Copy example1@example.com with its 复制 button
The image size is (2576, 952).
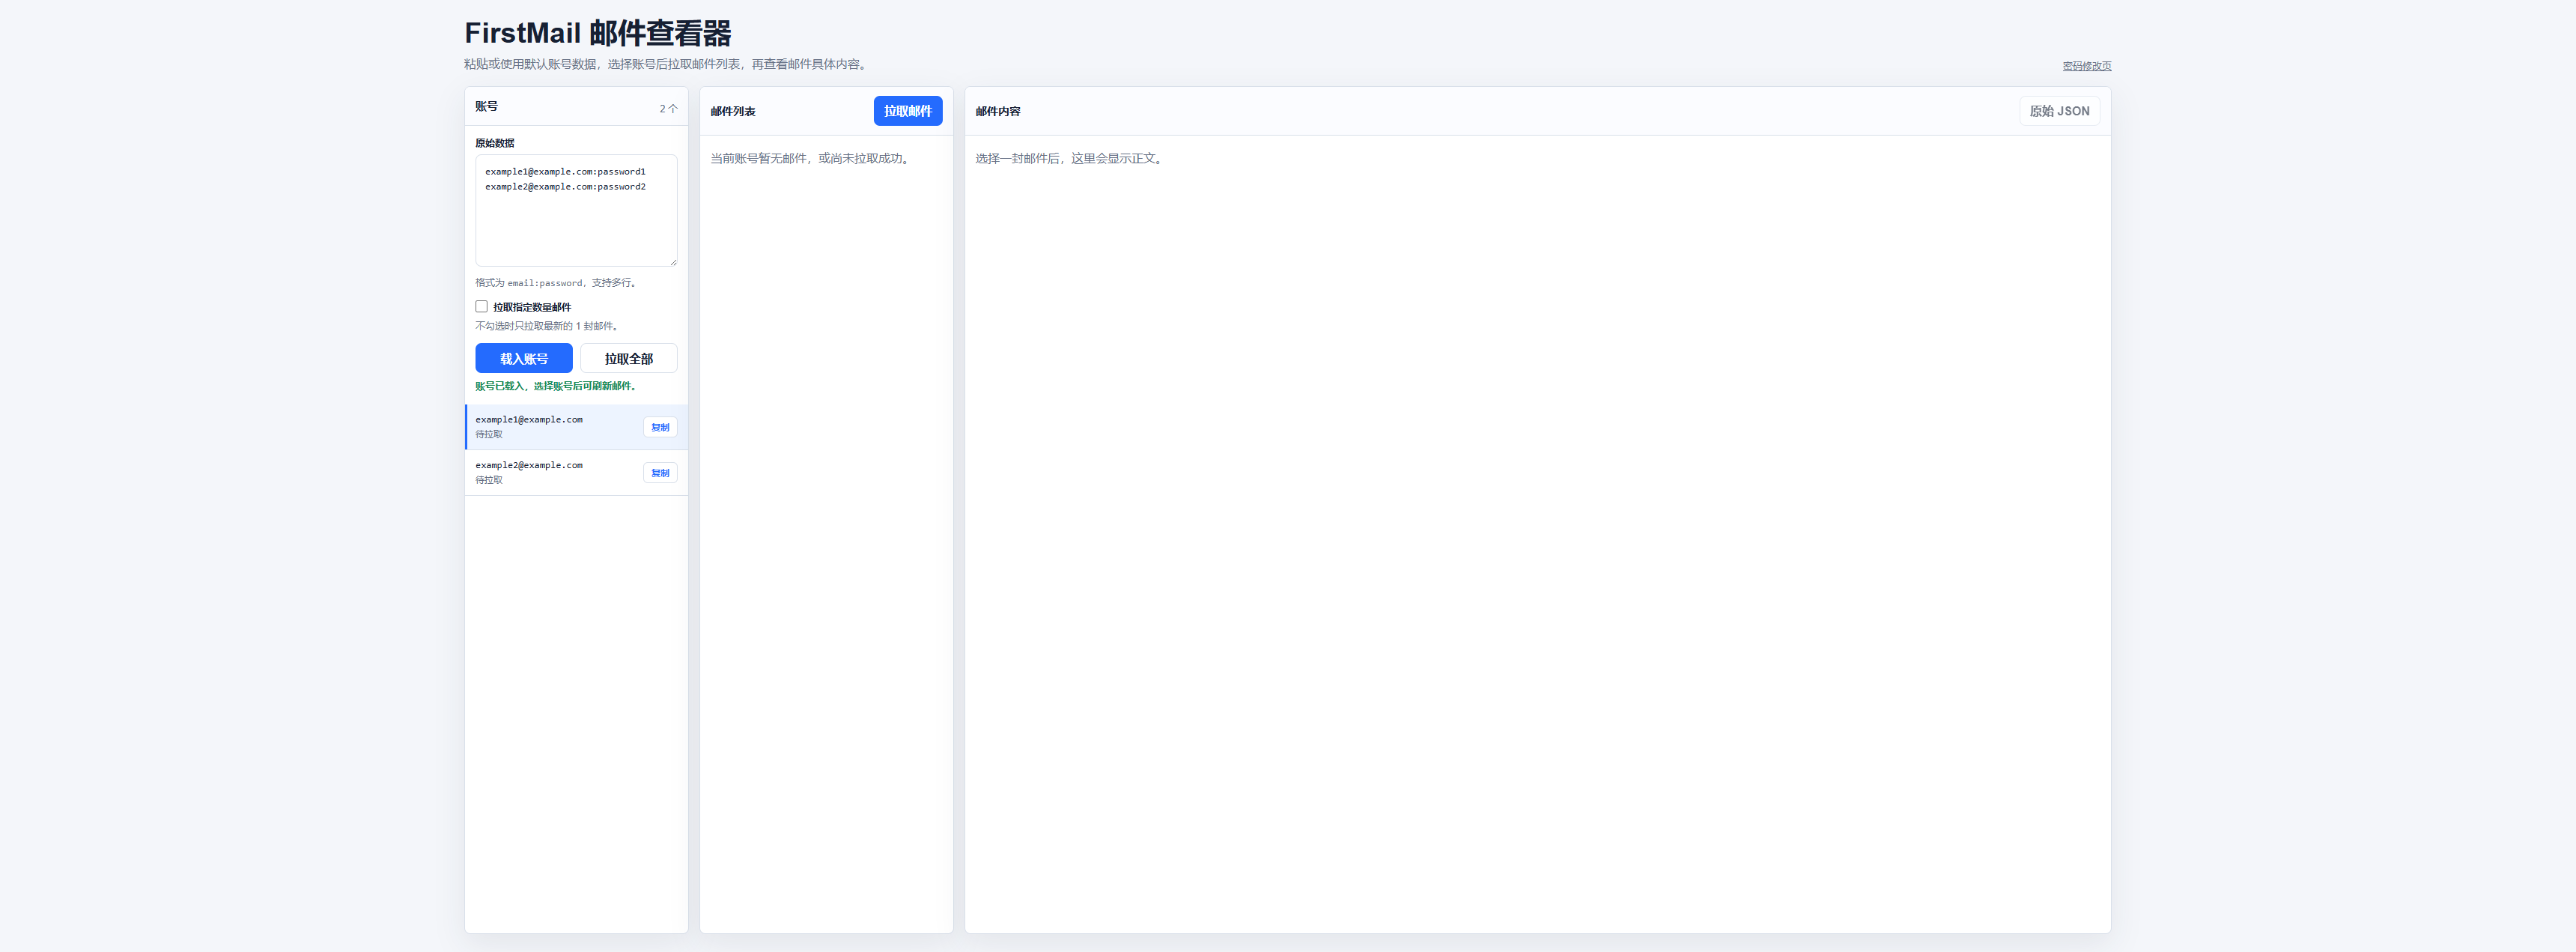click(660, 427)
